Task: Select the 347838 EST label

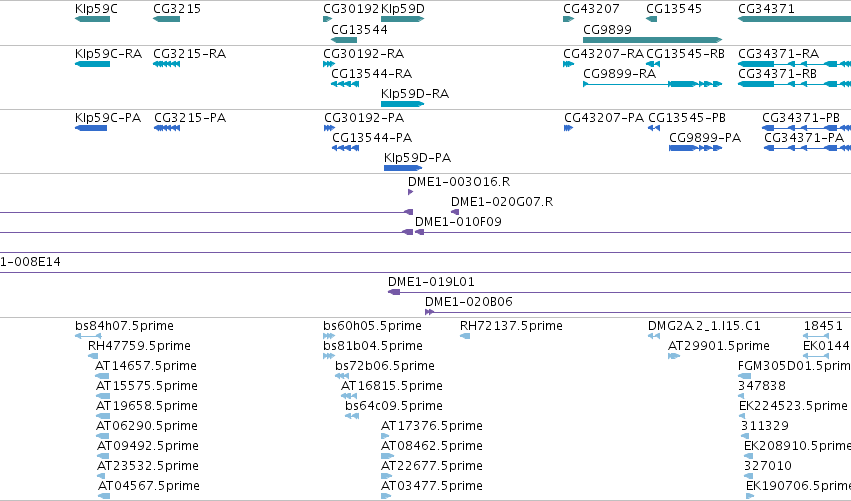Action: (x=762, y=386)
